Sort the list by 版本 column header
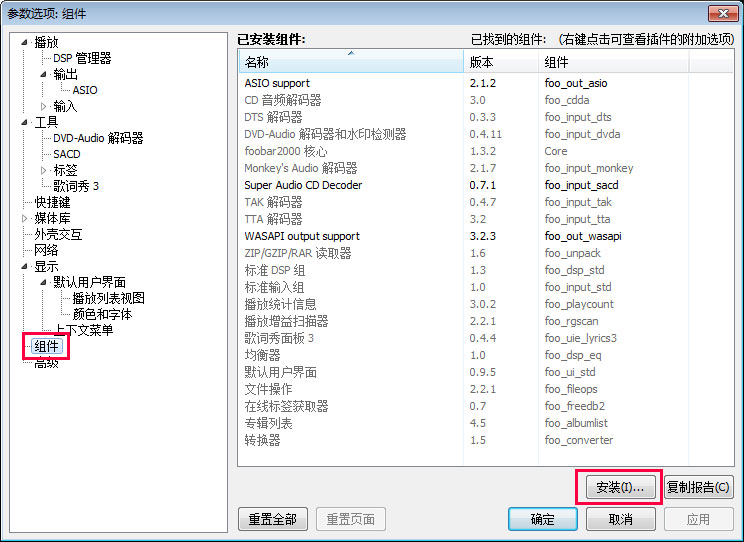The width and height of the screenshot is (744, 542). [501, 62]
